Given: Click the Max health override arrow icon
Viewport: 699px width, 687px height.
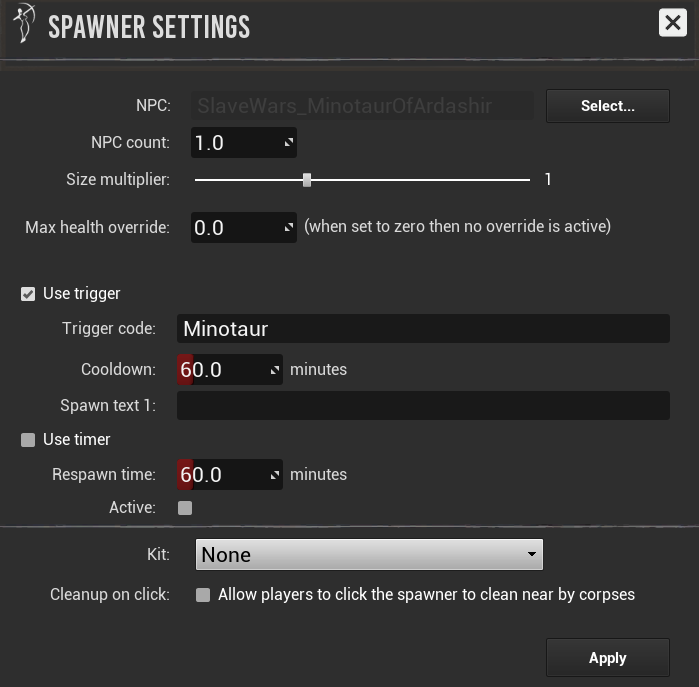Looking at the screenshot, I should (x=288, y=228).
